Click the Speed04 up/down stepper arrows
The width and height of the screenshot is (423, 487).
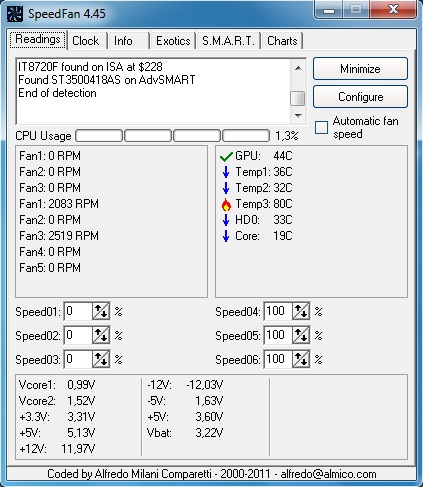pyautogui.click(x=301, y=311)
